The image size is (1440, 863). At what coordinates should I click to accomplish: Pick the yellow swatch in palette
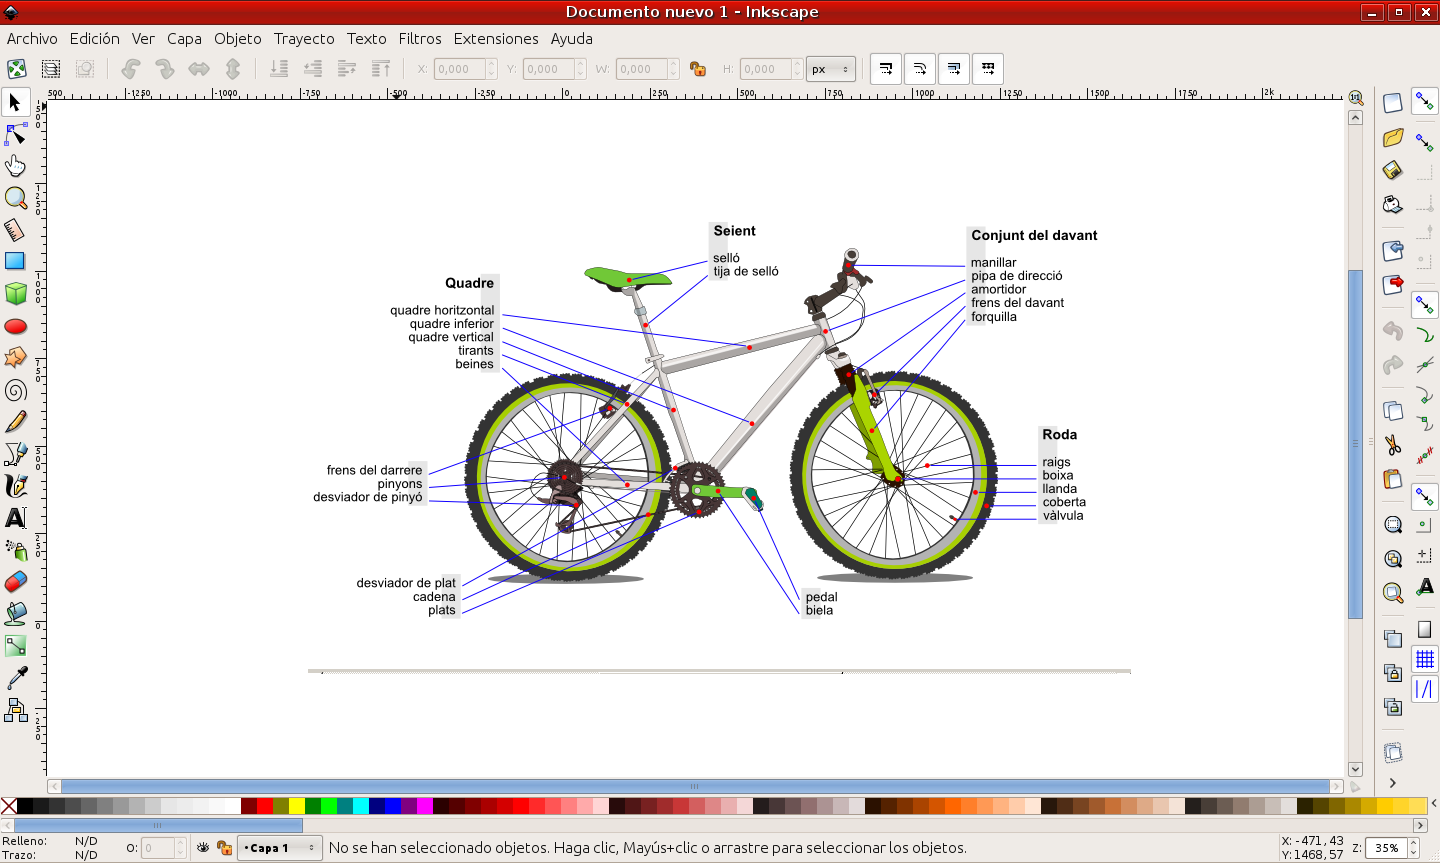click(297, 806)
